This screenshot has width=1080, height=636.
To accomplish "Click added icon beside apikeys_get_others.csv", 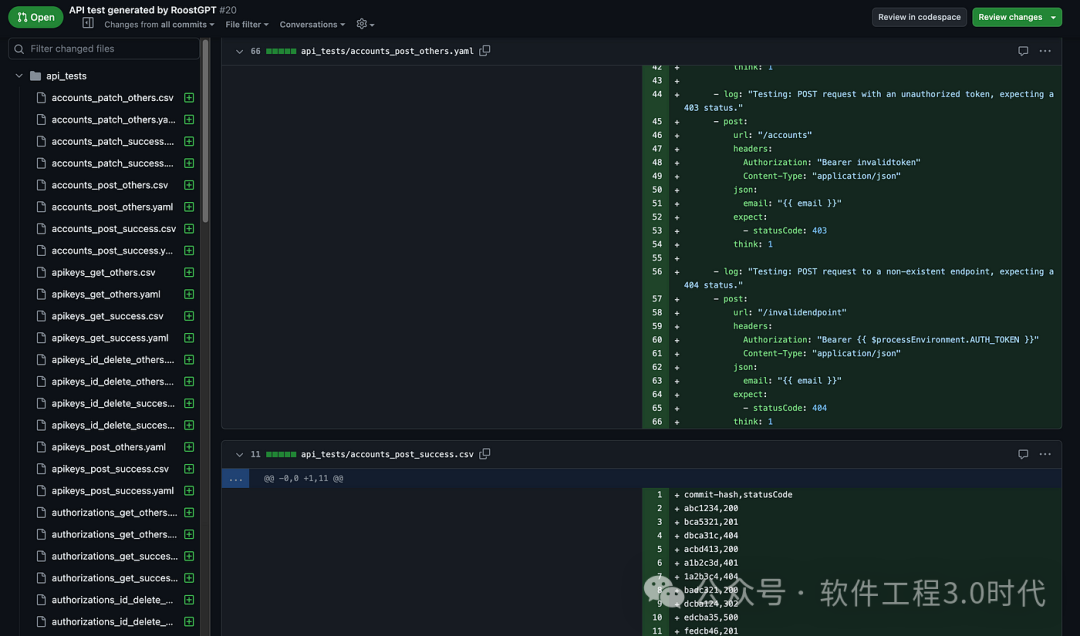I will 189,272.
